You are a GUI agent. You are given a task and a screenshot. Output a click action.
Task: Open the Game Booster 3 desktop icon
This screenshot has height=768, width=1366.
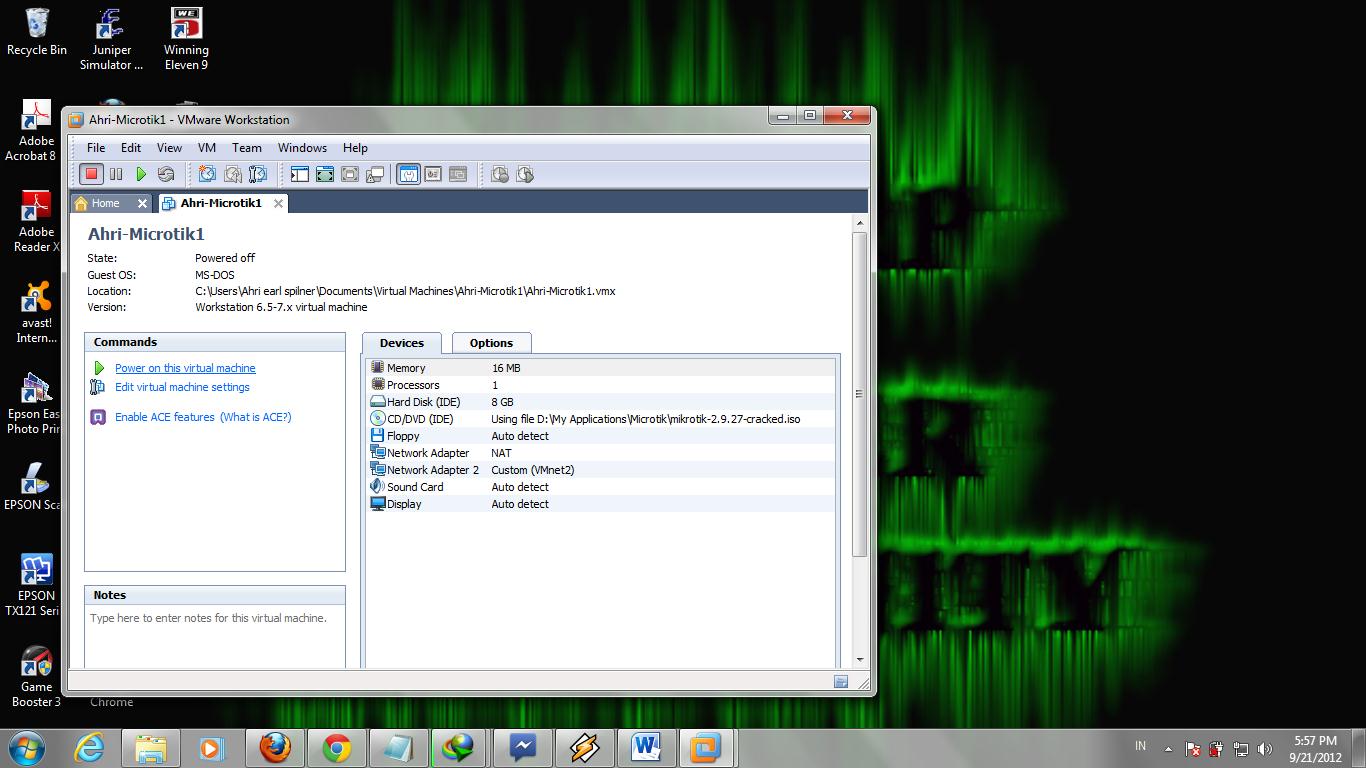click(36, 677)
